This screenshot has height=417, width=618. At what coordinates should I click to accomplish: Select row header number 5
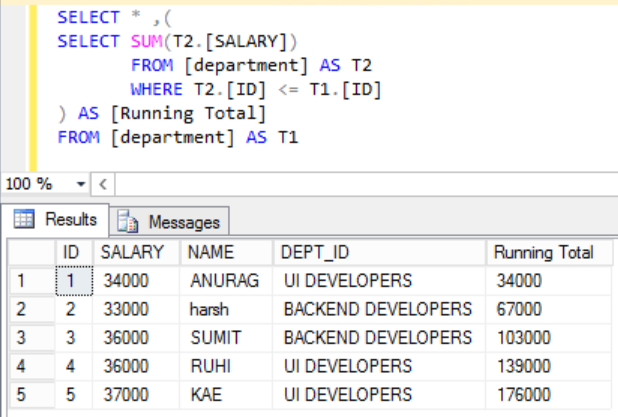coord(32,395)
